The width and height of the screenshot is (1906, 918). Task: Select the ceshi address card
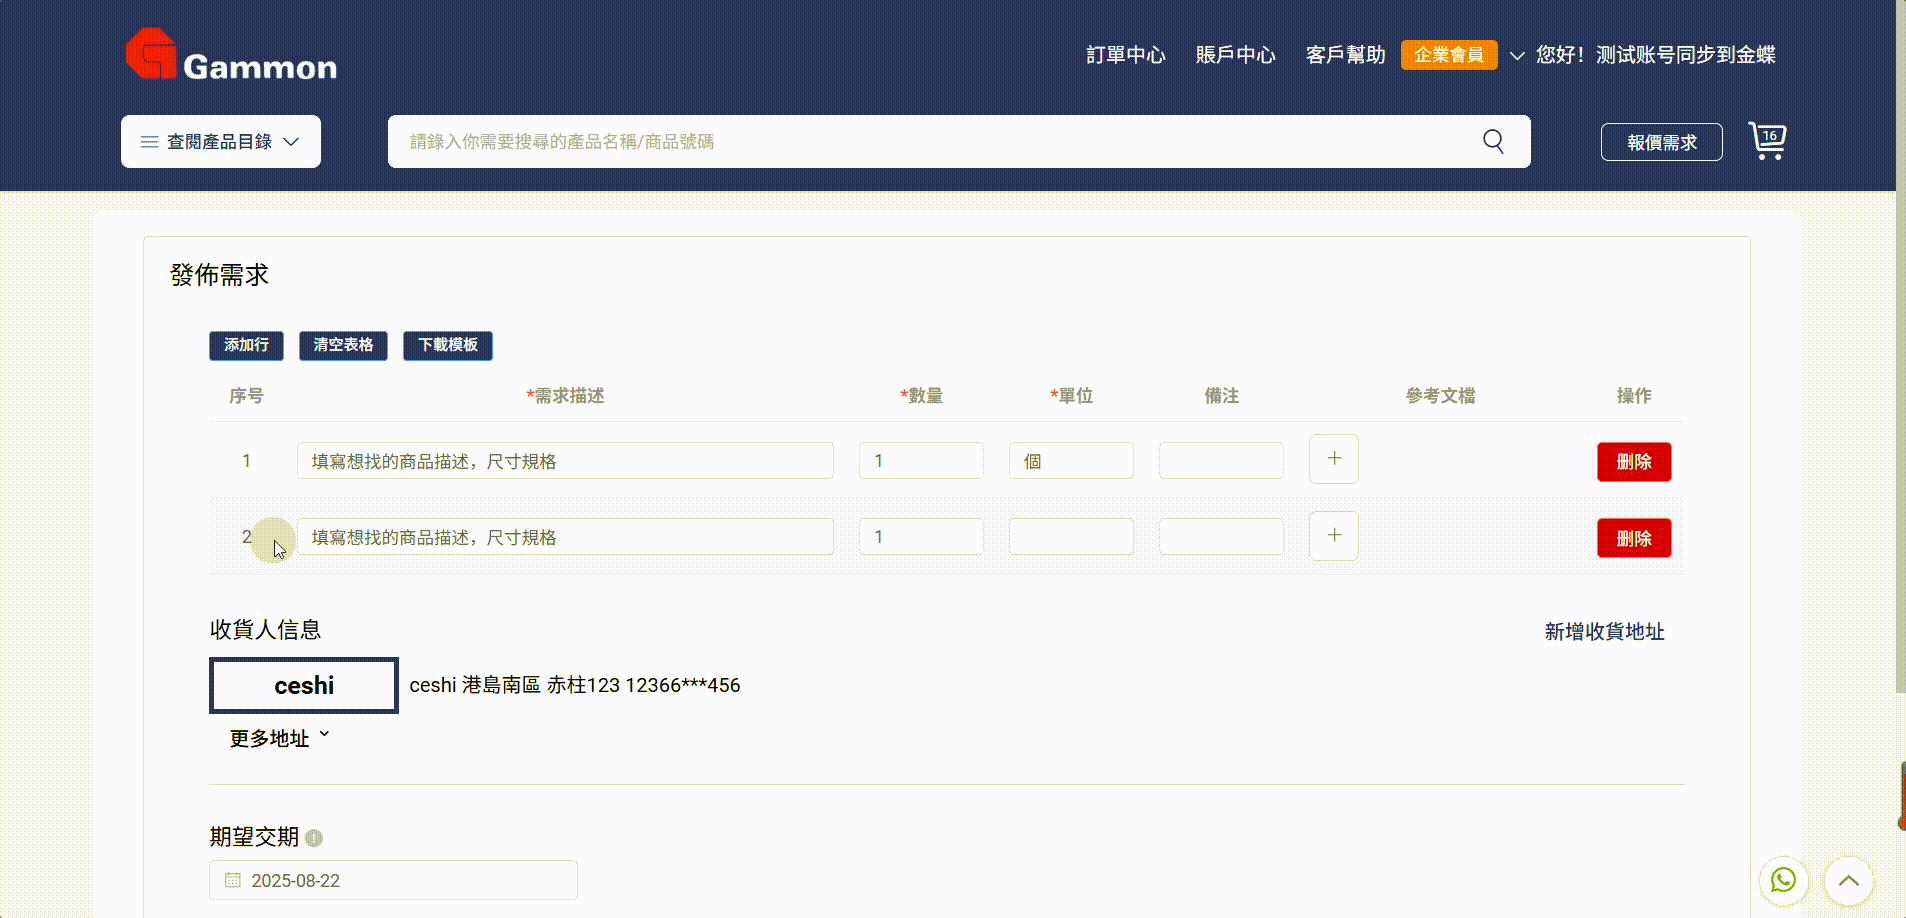click(x=304, y=685)
